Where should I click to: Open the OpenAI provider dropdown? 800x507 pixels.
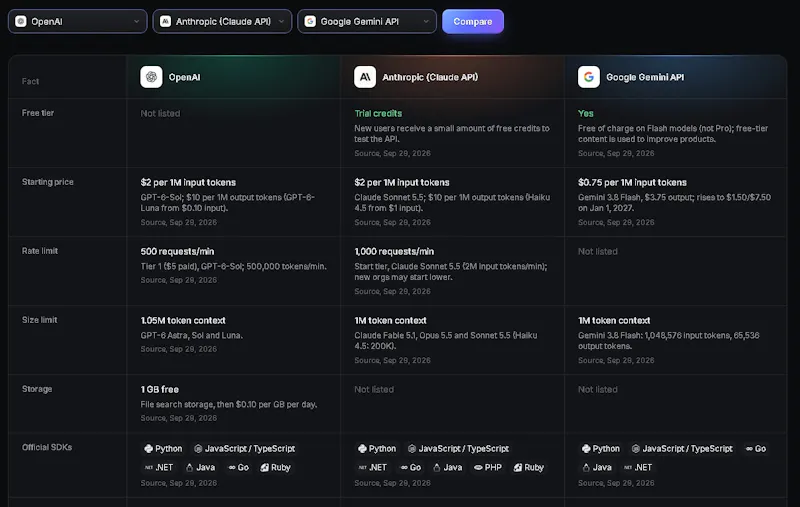[78, 21]
